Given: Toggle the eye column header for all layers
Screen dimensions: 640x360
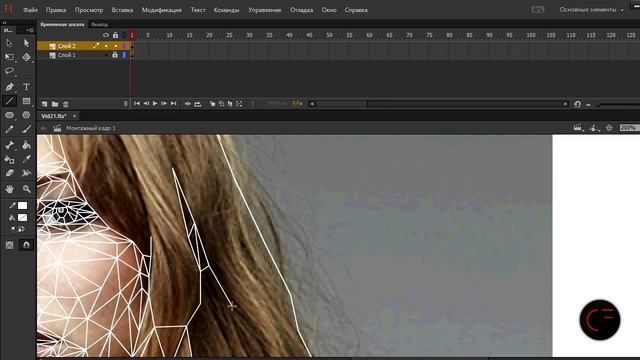Looking at the screenshot, I should tap(106, 36).
